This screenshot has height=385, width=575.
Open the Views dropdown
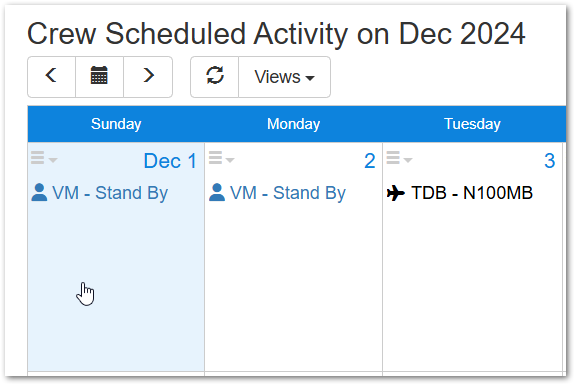pos(285,77)
